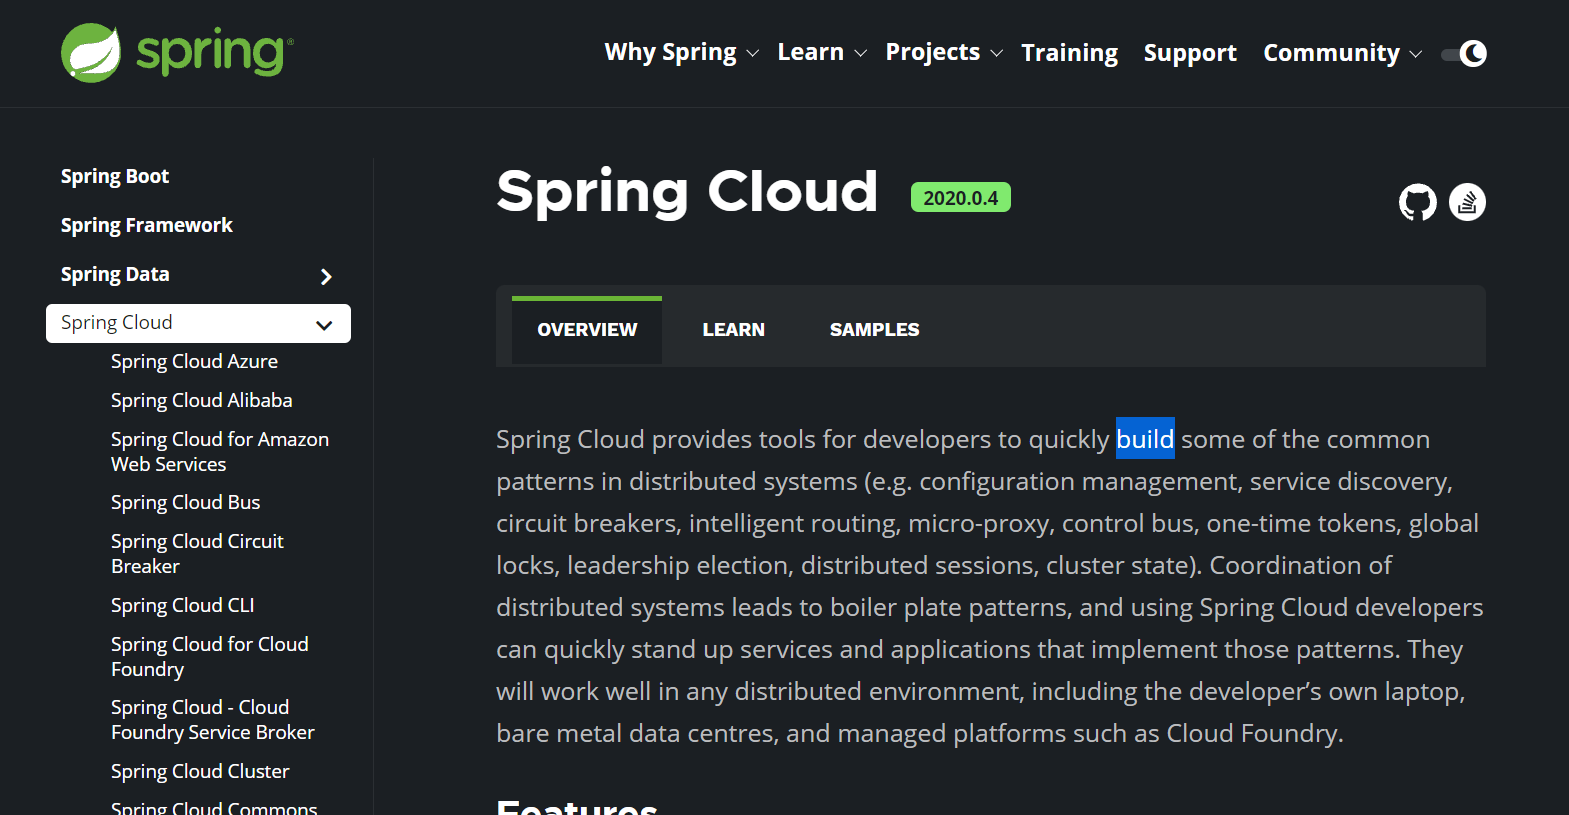Open Spring Cloud CLI
Screen dimensions: 1569x815
182,606
